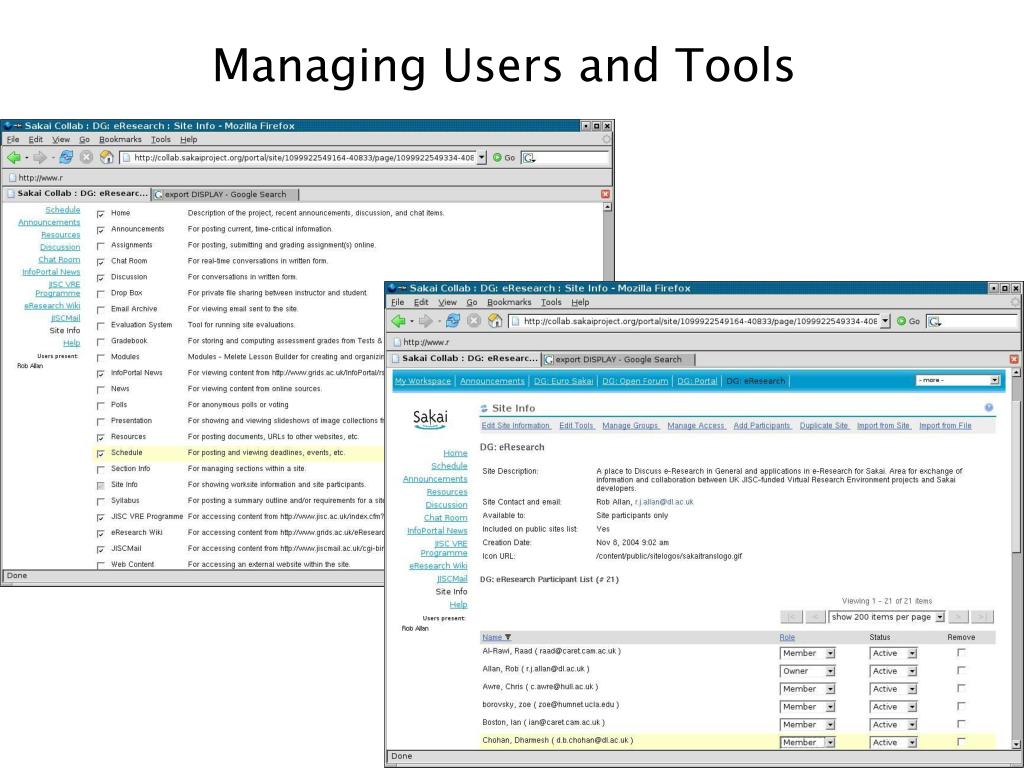The image size is (1024, 768).
Task: Click green Go button in rear window
Action: (x=504, y=157)
